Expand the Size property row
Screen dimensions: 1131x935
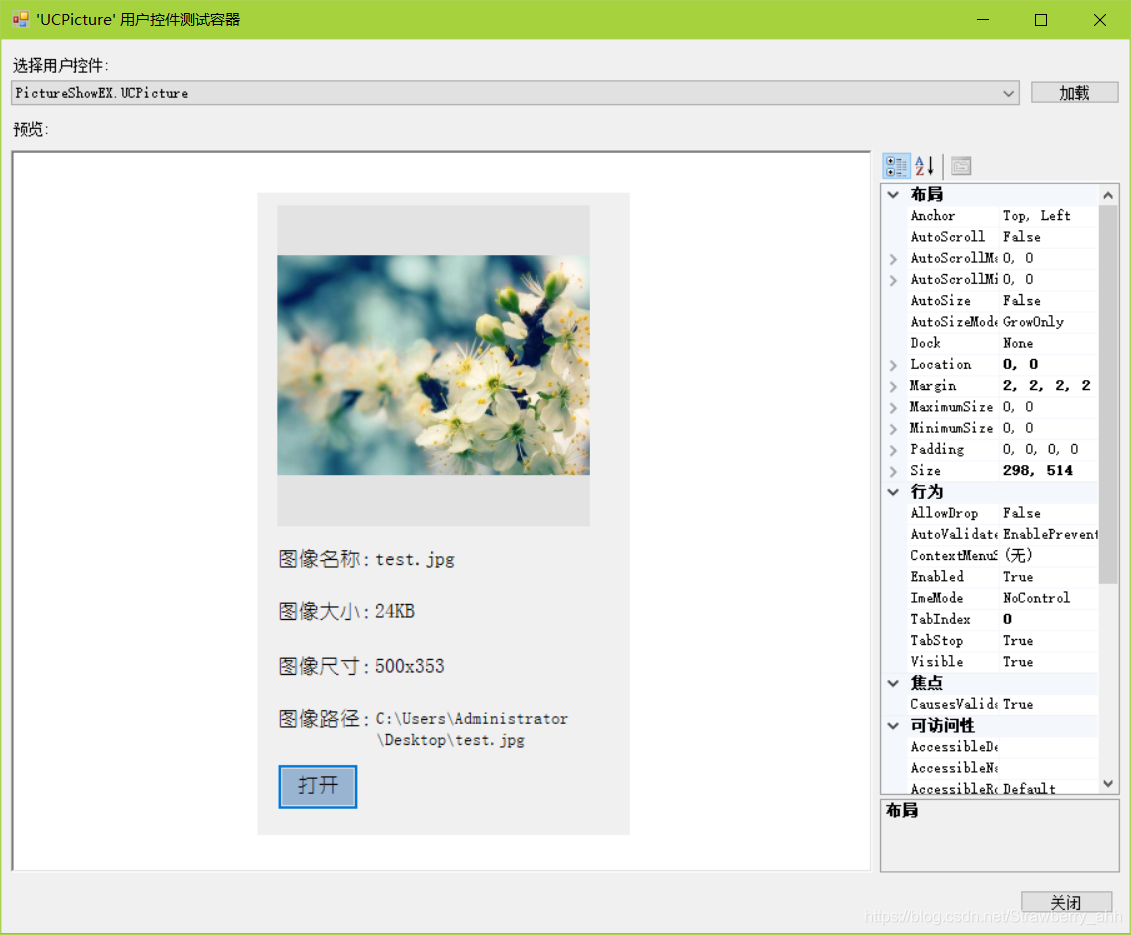coord(892,470)
